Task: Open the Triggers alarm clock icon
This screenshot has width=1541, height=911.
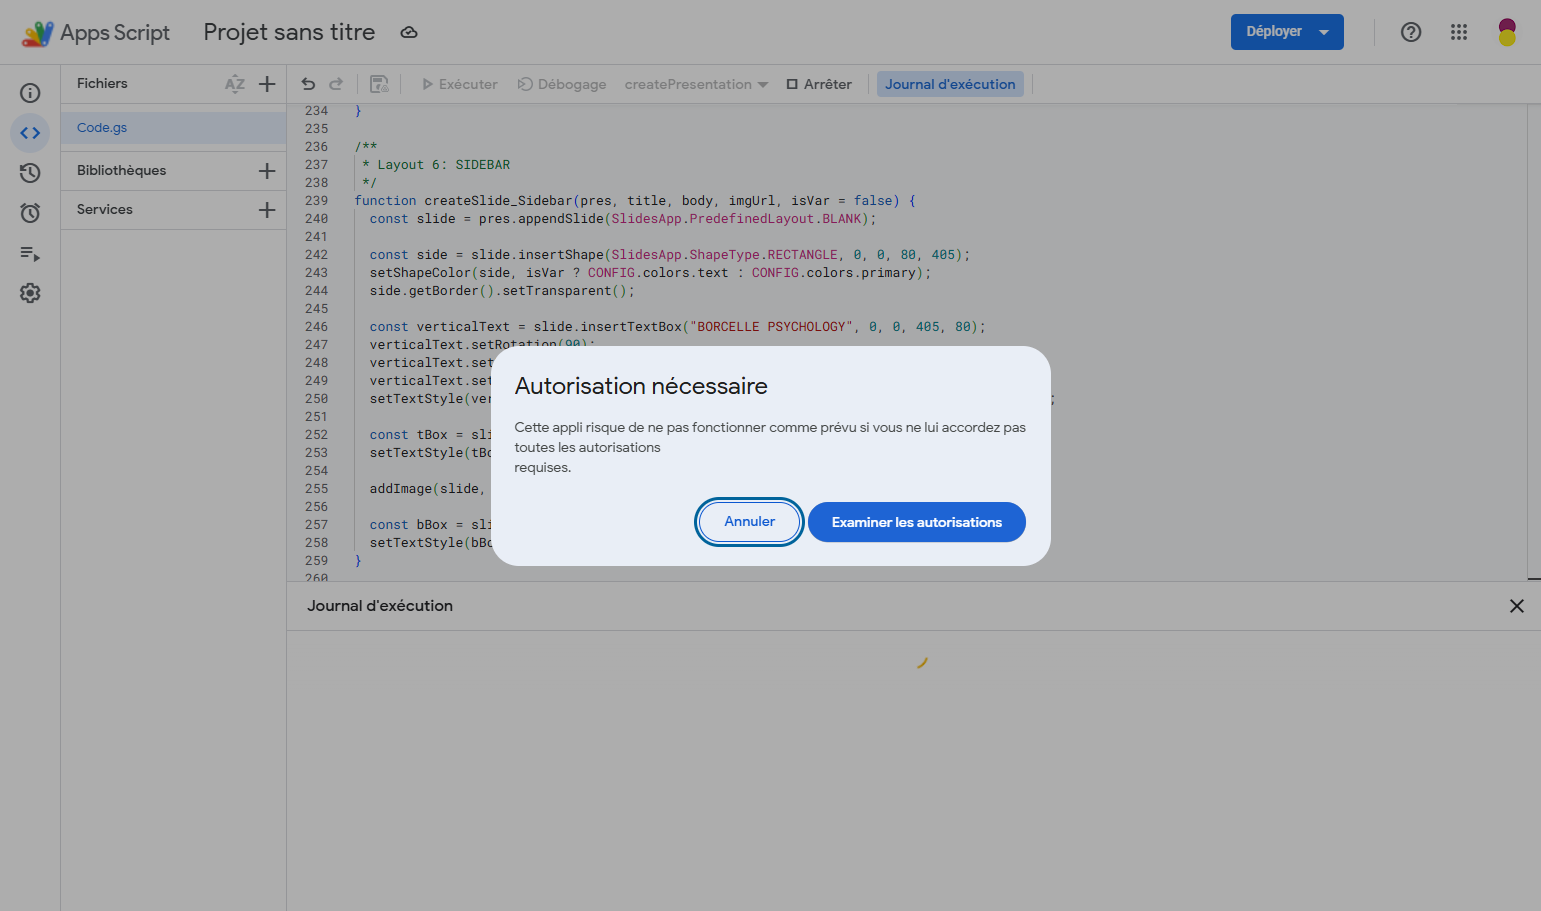Action: click(x=30, y=213)
